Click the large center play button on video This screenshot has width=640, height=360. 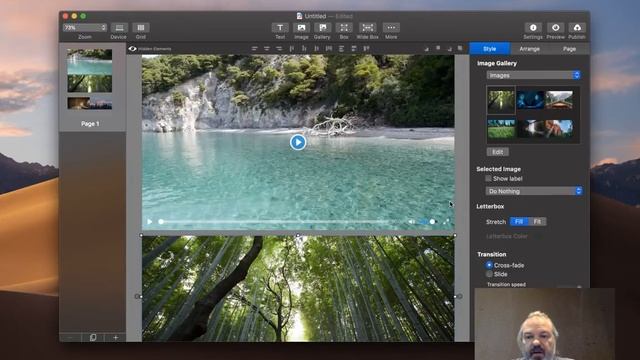298,142
